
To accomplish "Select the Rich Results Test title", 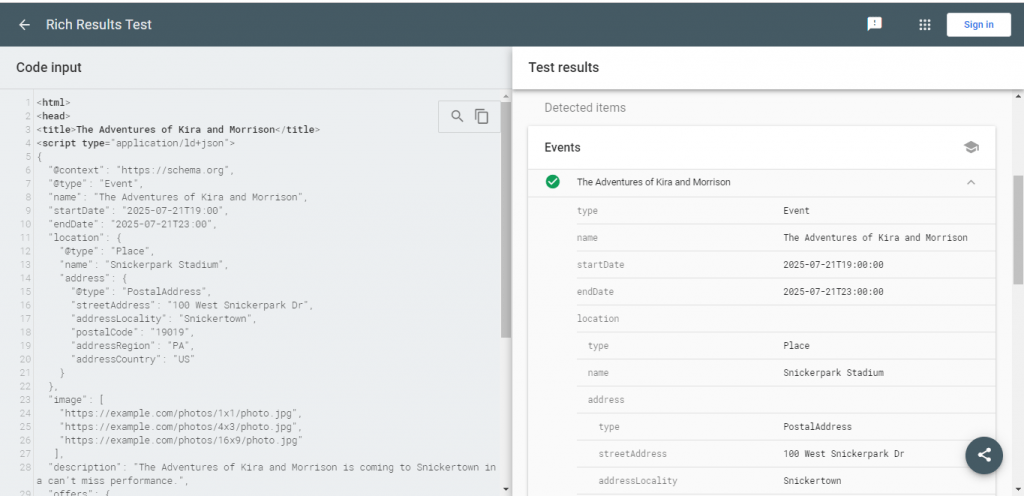I will [x=99, y=25].
